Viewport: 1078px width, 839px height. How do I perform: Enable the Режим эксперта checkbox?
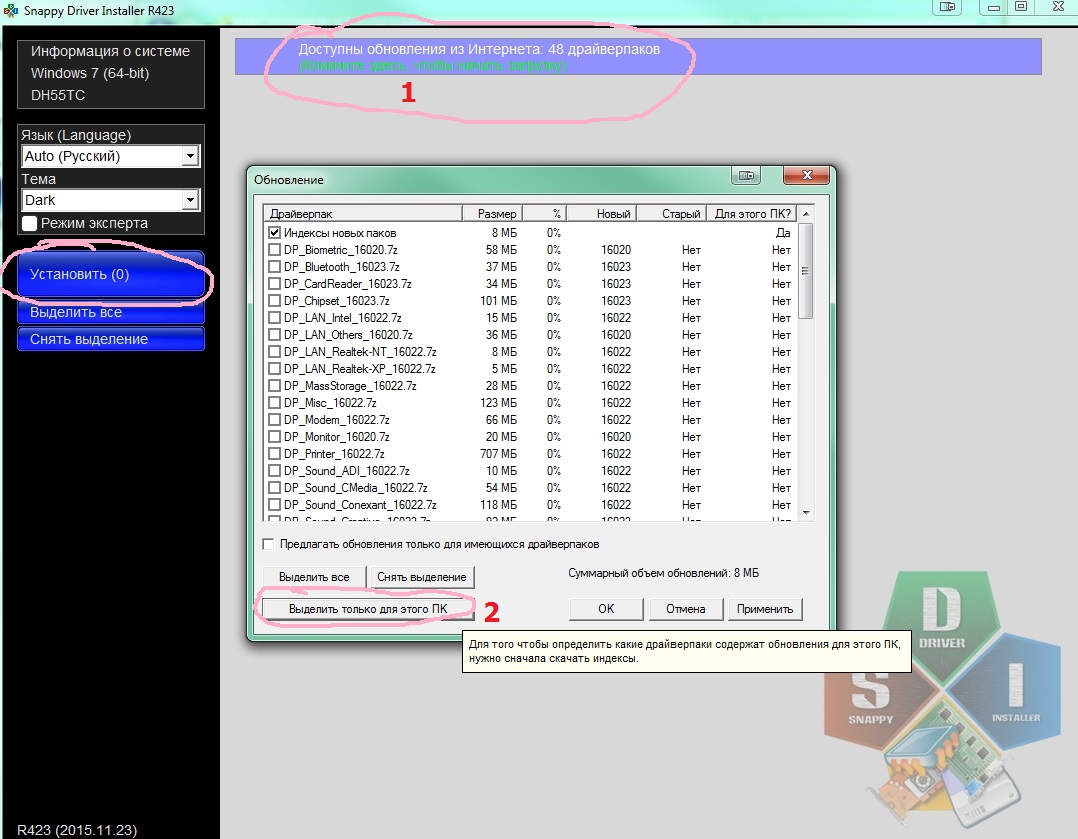click(x=30, y=223)
